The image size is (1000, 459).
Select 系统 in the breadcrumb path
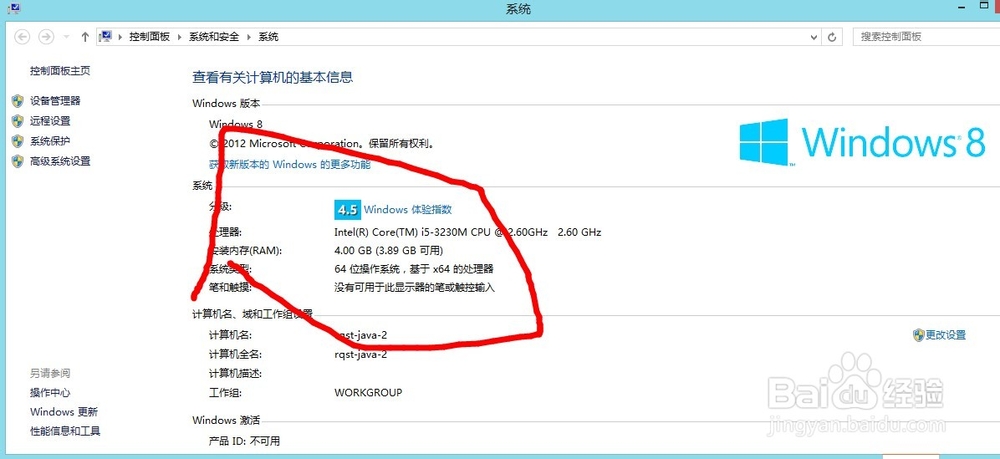point(268,37)
